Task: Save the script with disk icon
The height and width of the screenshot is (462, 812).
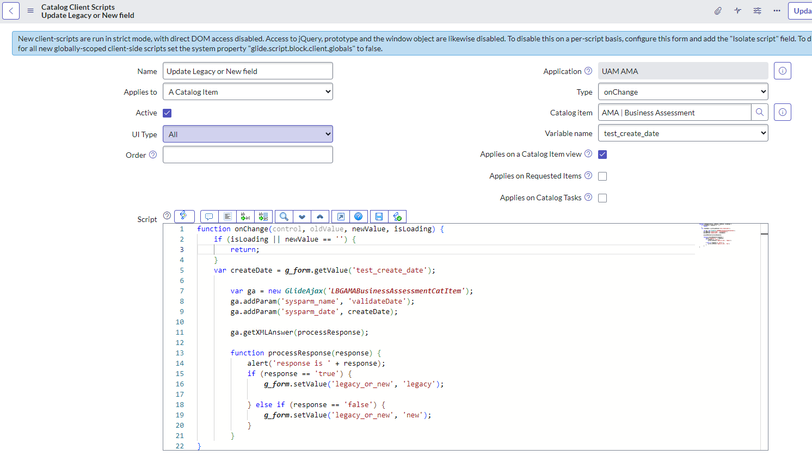Action: click(x=379, y=216)
